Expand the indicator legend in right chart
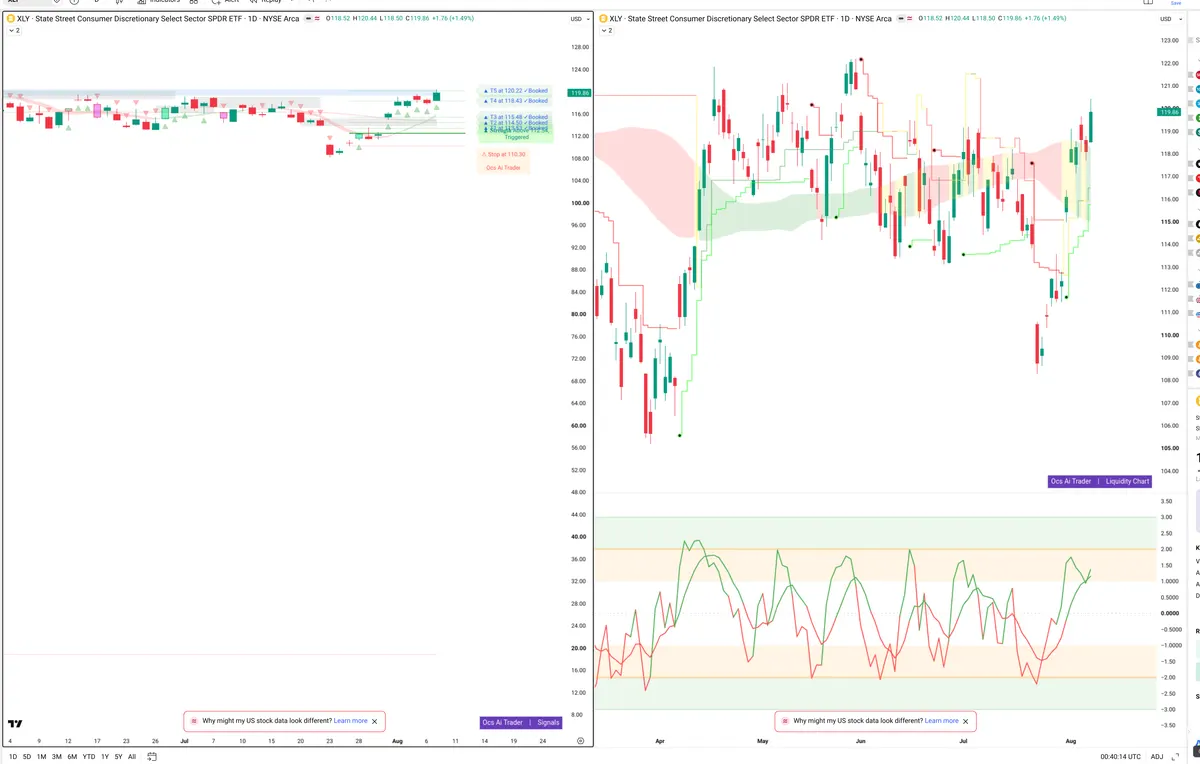Image resolution: width=1200 pixels, height=764 pixels. tap(607, 31)
